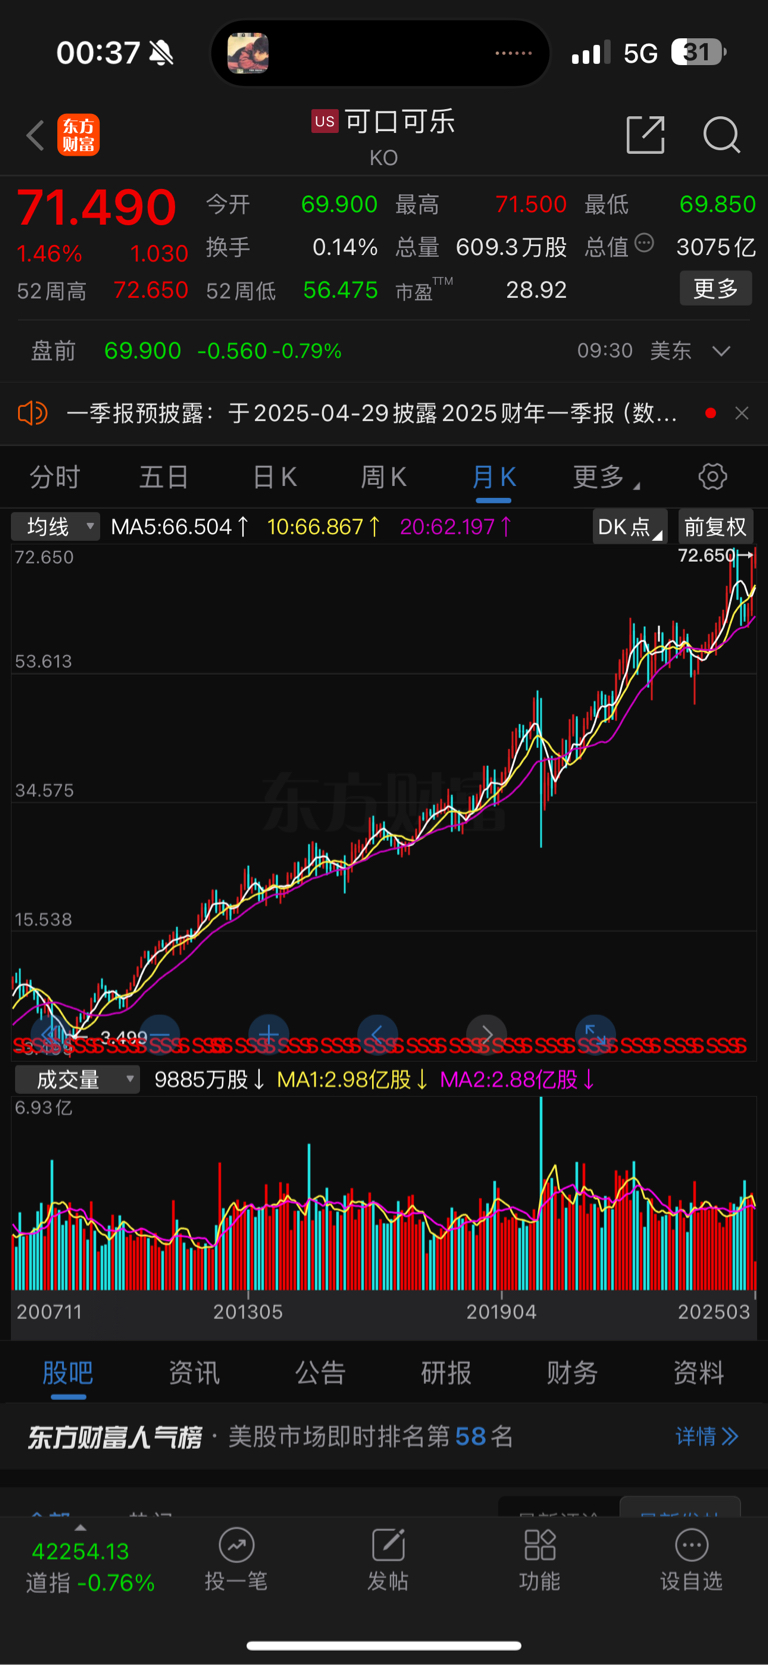Screen dimensions: 768x1665
Task: Open the 财务 financials tab
Action: [572, 1373]
